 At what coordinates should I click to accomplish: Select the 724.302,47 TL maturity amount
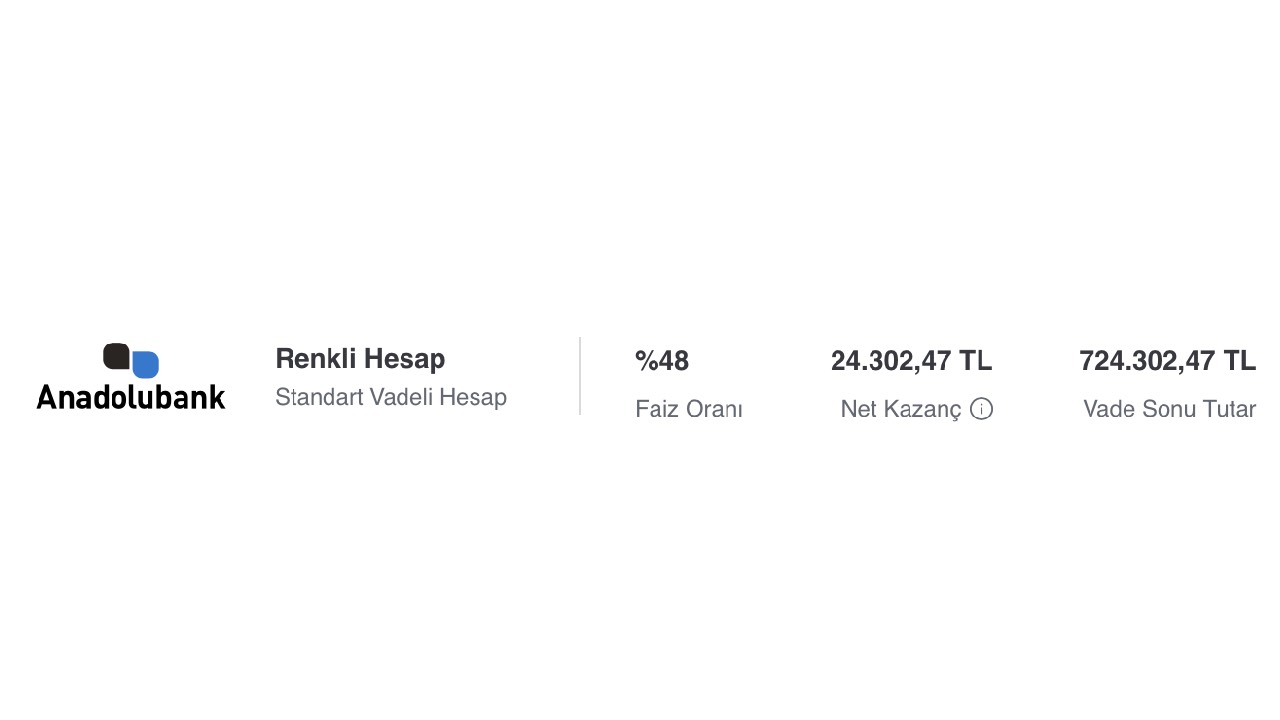pos(1167,361)
